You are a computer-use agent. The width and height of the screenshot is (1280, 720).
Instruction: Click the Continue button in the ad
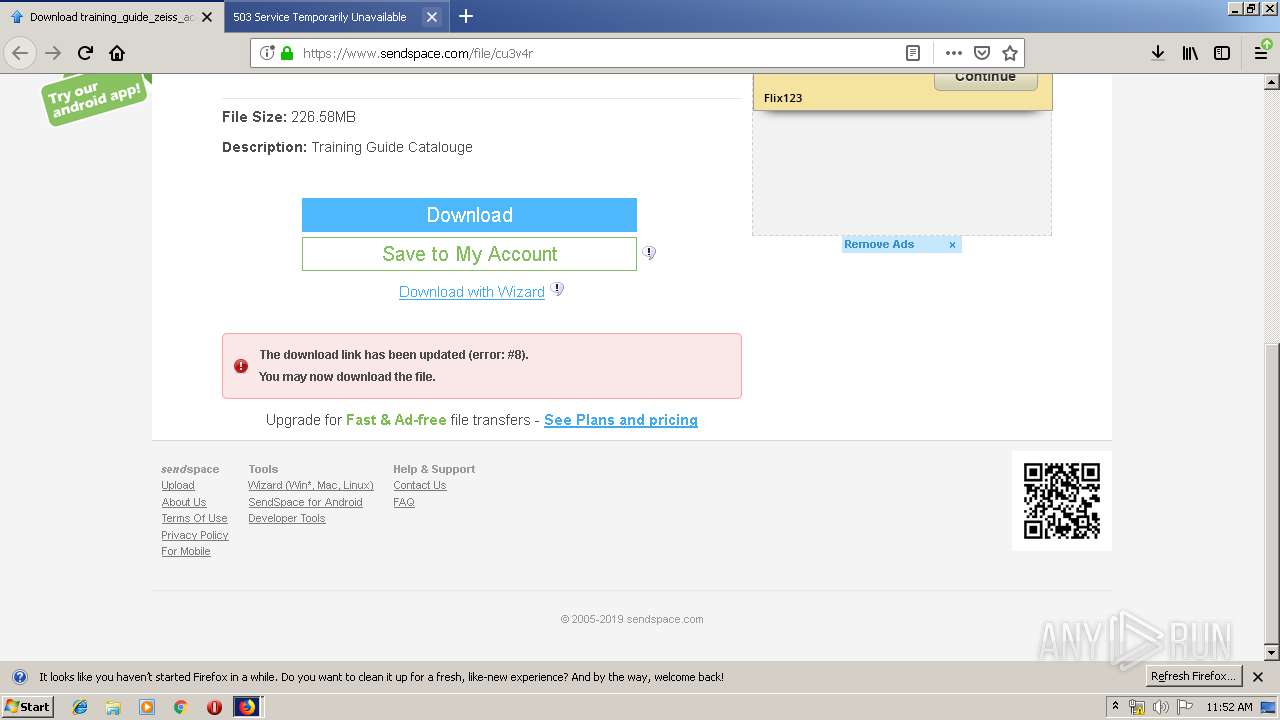tap(985, 79)
